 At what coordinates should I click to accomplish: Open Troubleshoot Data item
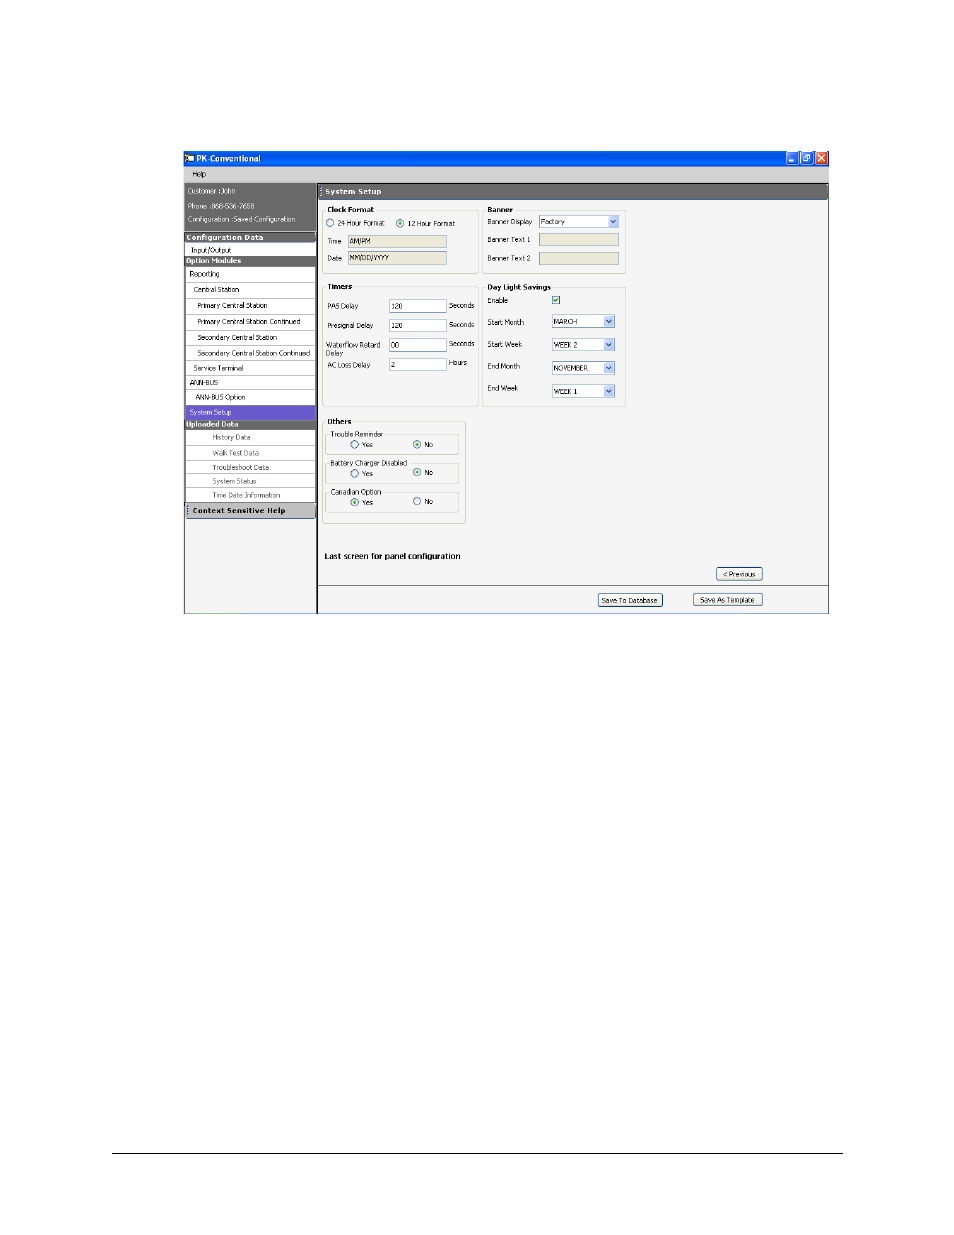250,467
